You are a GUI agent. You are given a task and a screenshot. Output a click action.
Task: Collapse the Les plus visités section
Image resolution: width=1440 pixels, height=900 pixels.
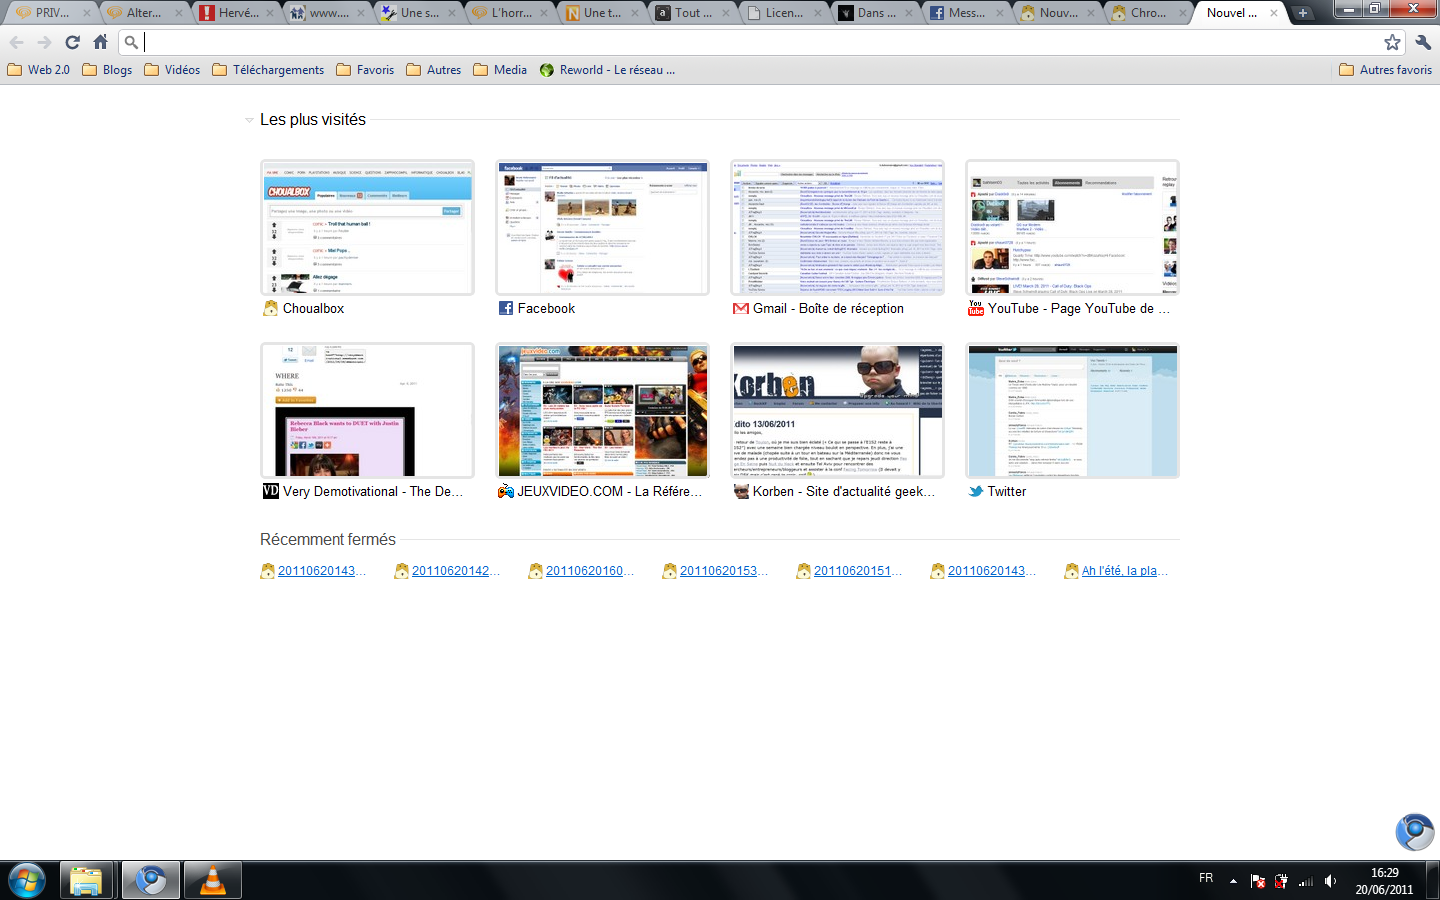pos(249,120)
